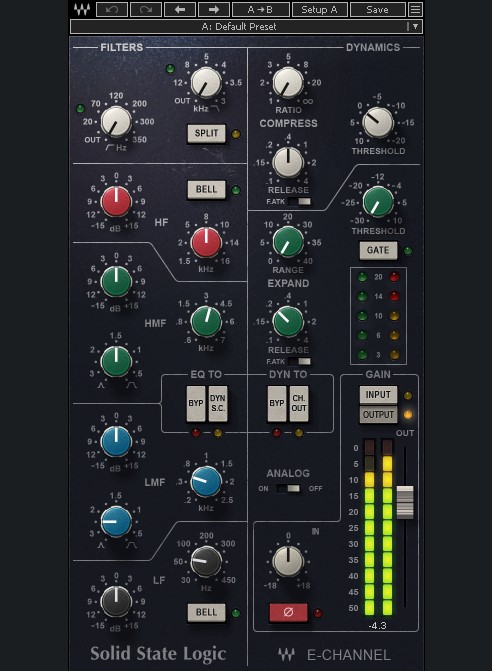
Task: Redo with the redo arrow button
Action: click(x=146, y=9)
